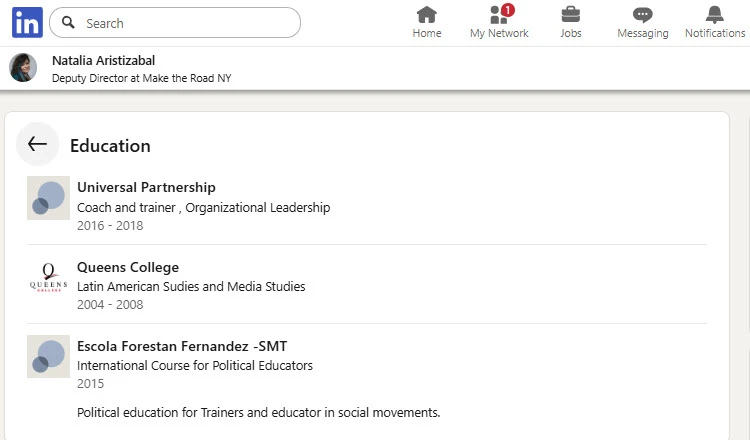750x440 pixels.
Task: Open the Jobs briefcase icon
Action: tap(571, 15)
